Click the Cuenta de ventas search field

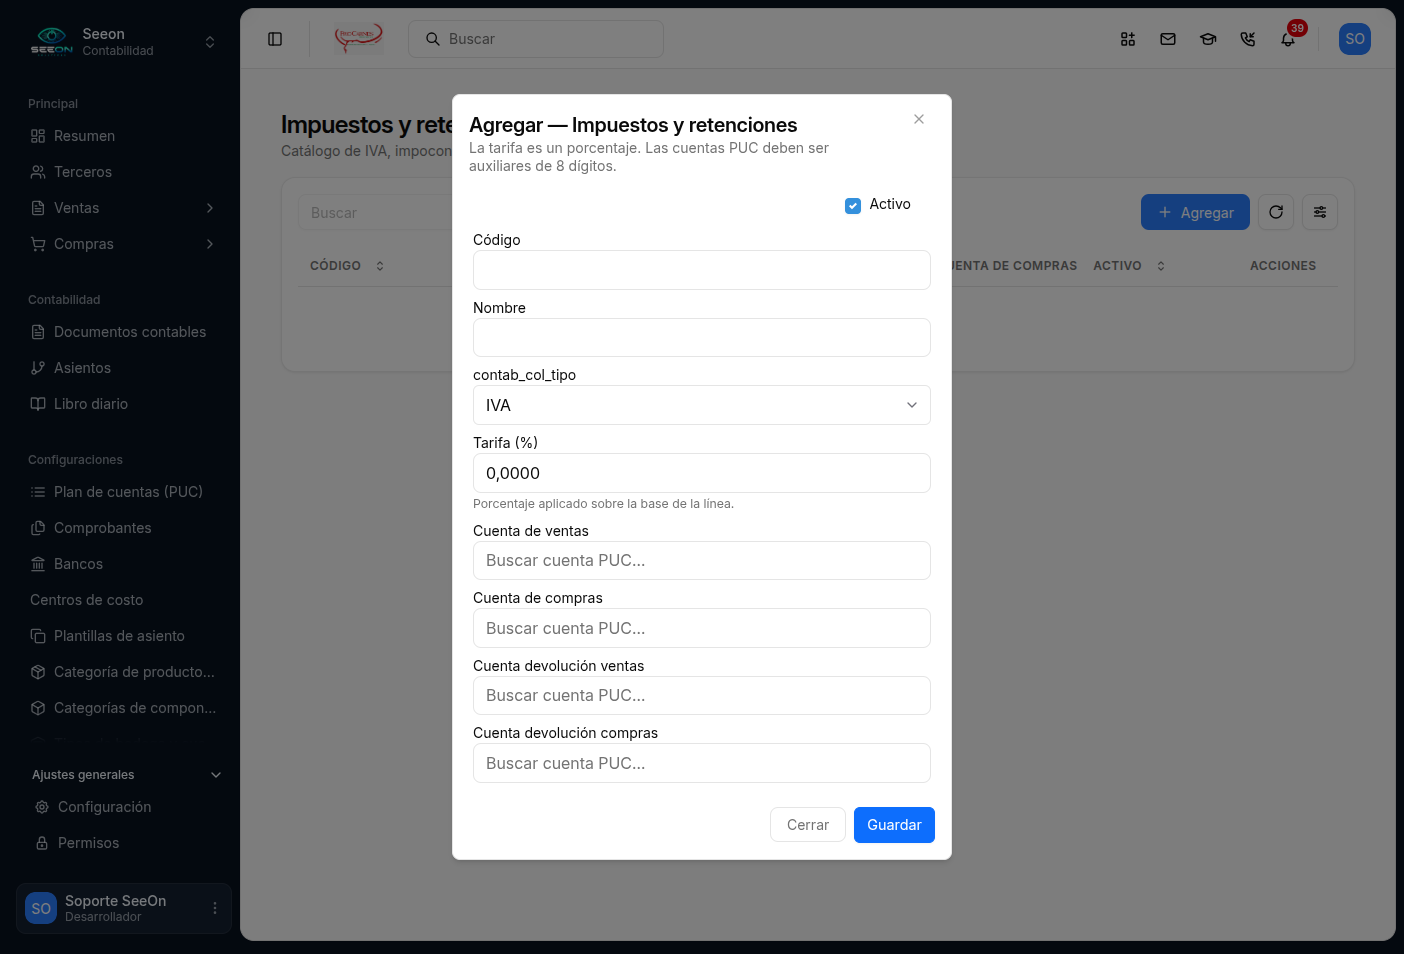point(702,561)
